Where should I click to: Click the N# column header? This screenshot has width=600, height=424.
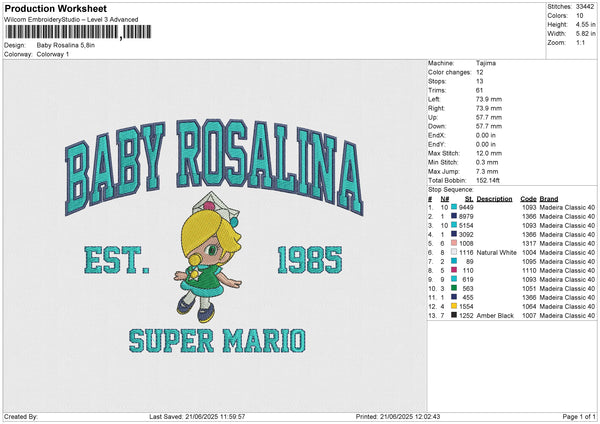pos(444,198)
